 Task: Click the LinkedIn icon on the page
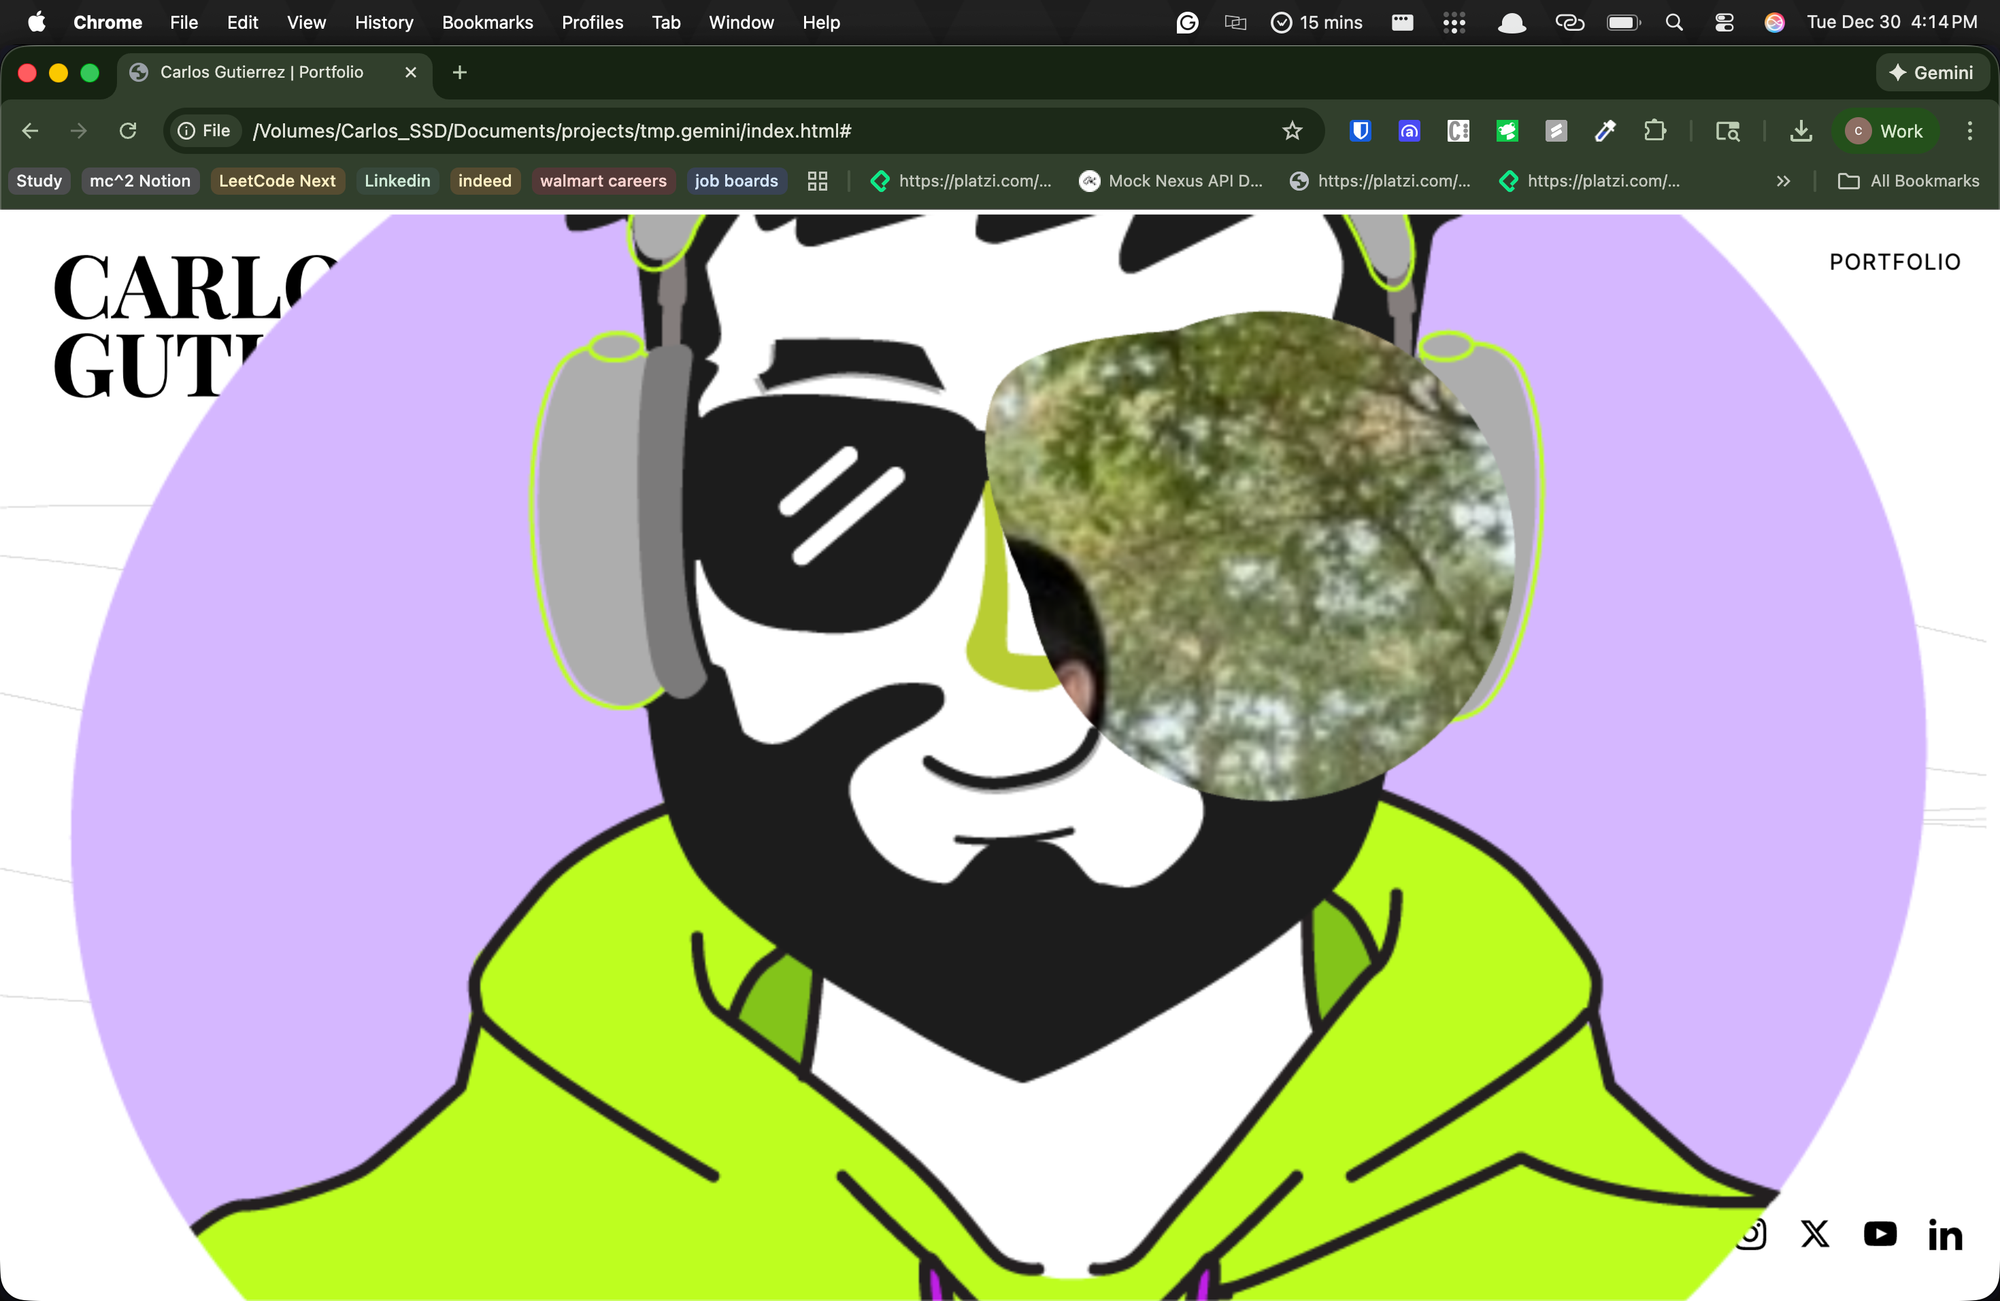(1945, 1235)
